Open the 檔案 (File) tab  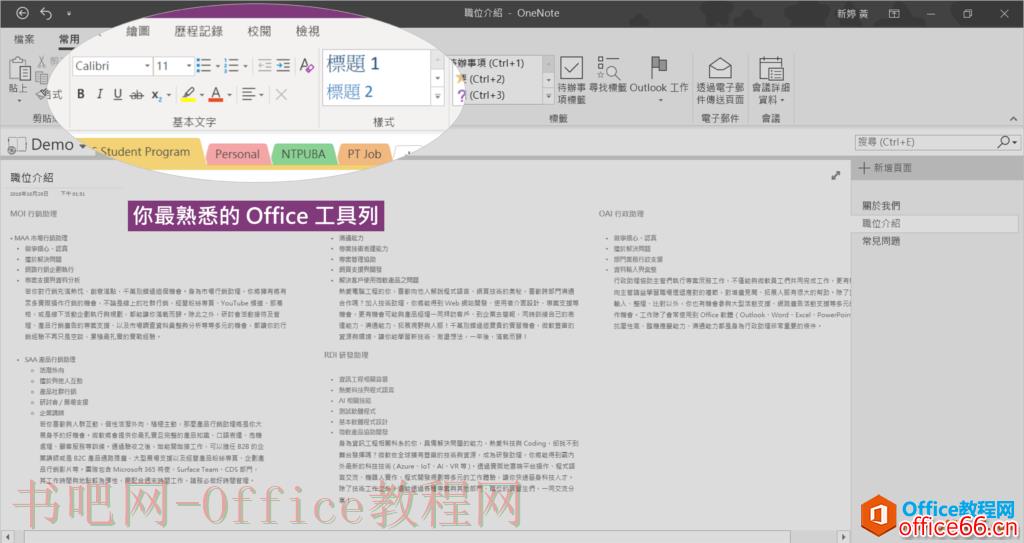tap(24, 39)
